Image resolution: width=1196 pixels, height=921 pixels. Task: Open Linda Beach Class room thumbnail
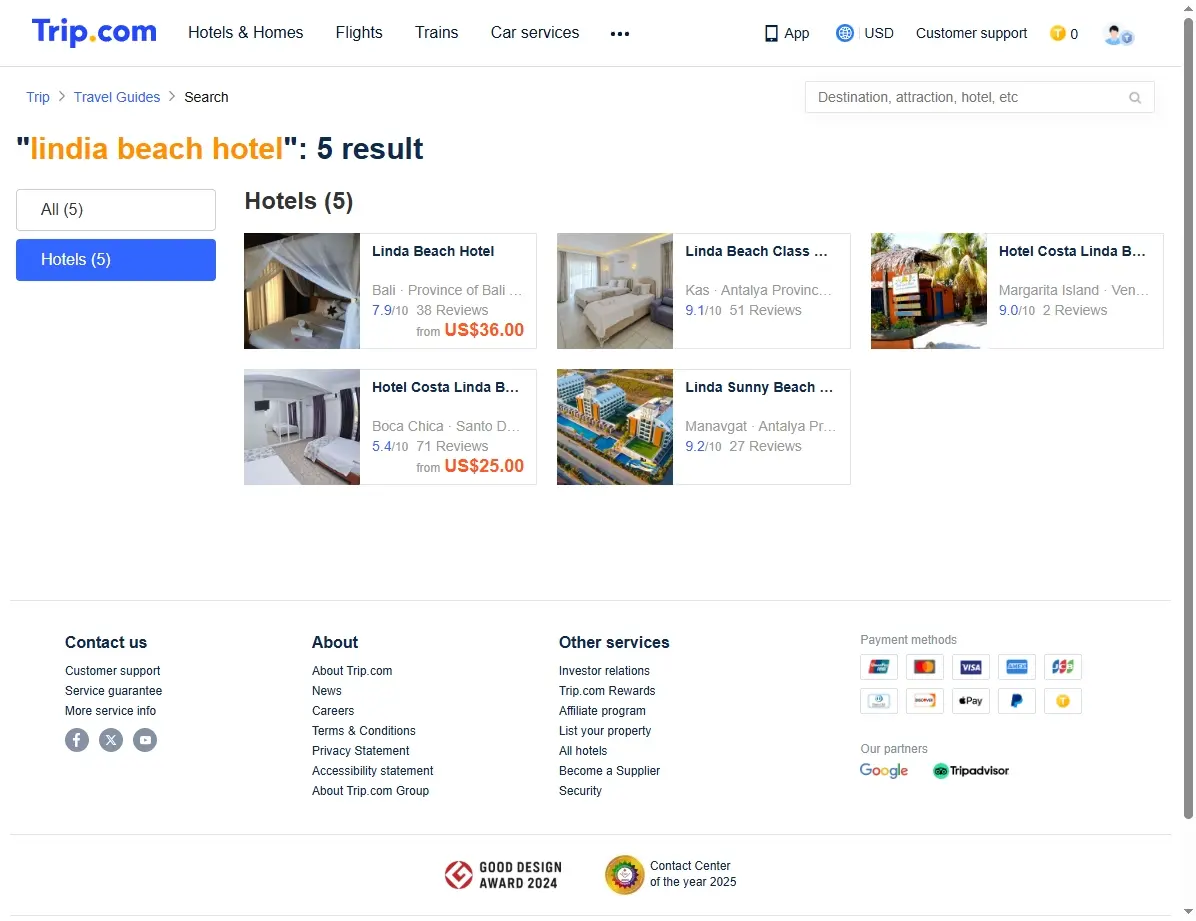pos(615,291)
